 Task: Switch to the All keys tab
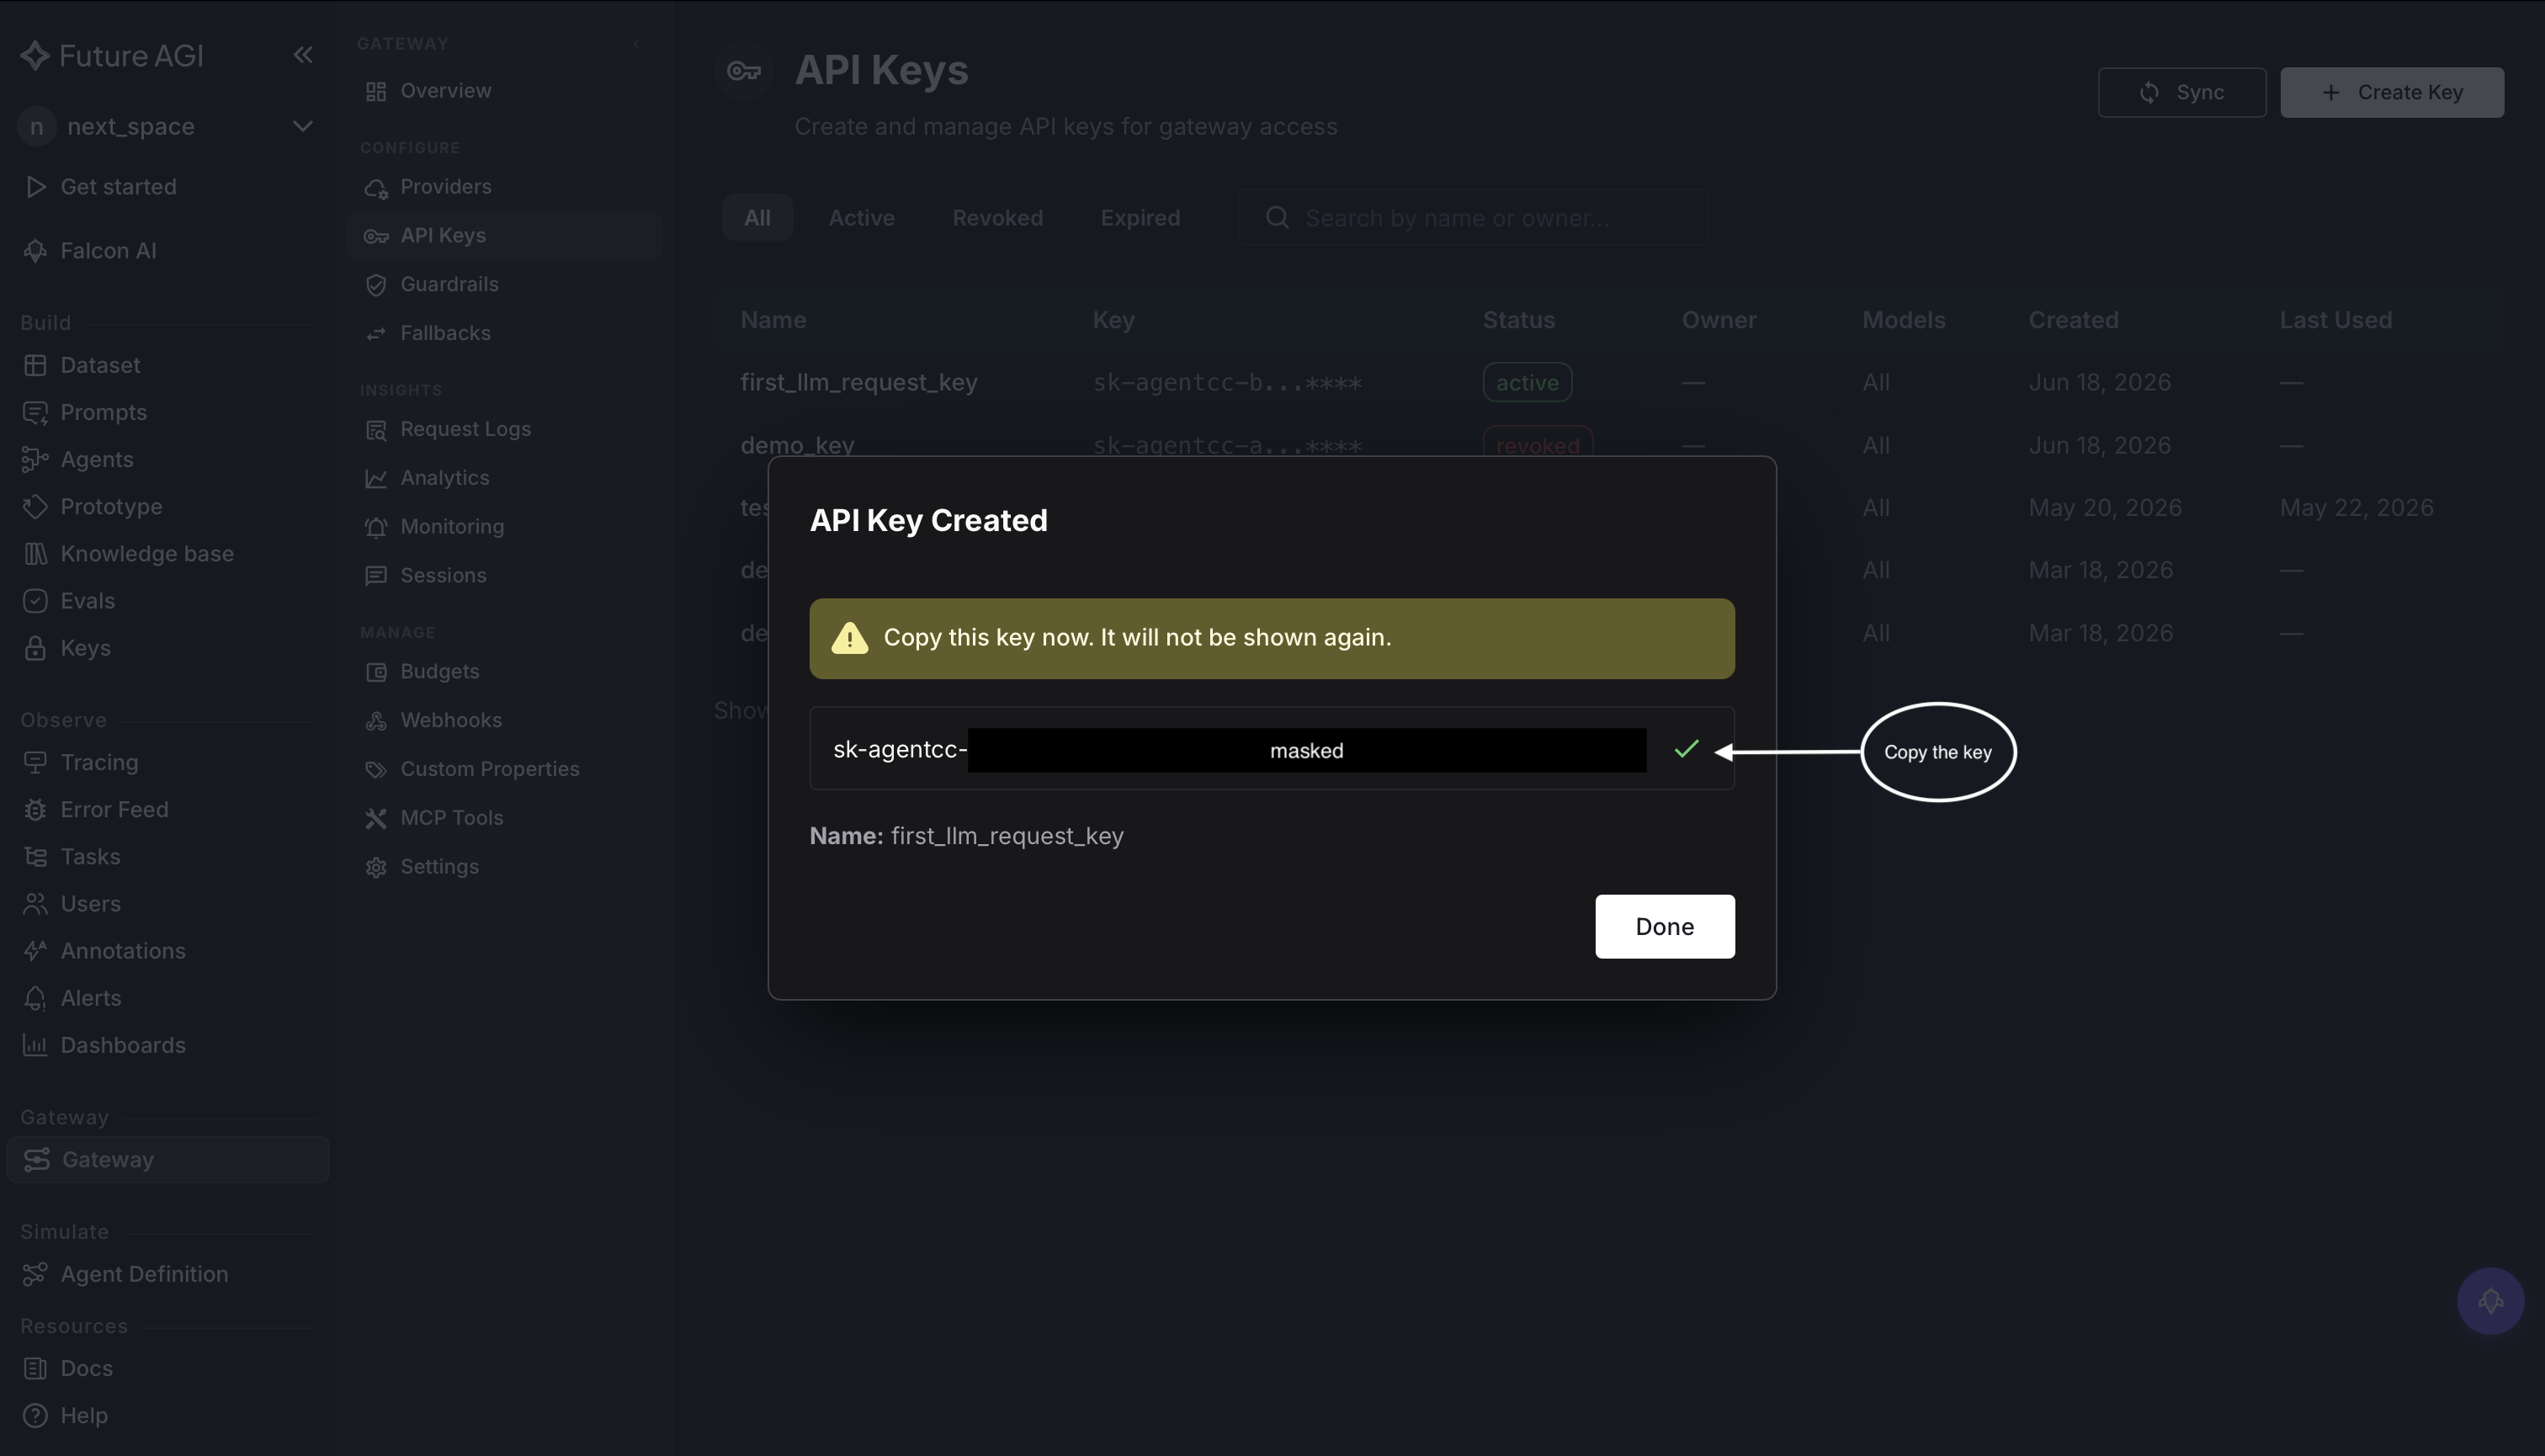[x=757, y=217]
